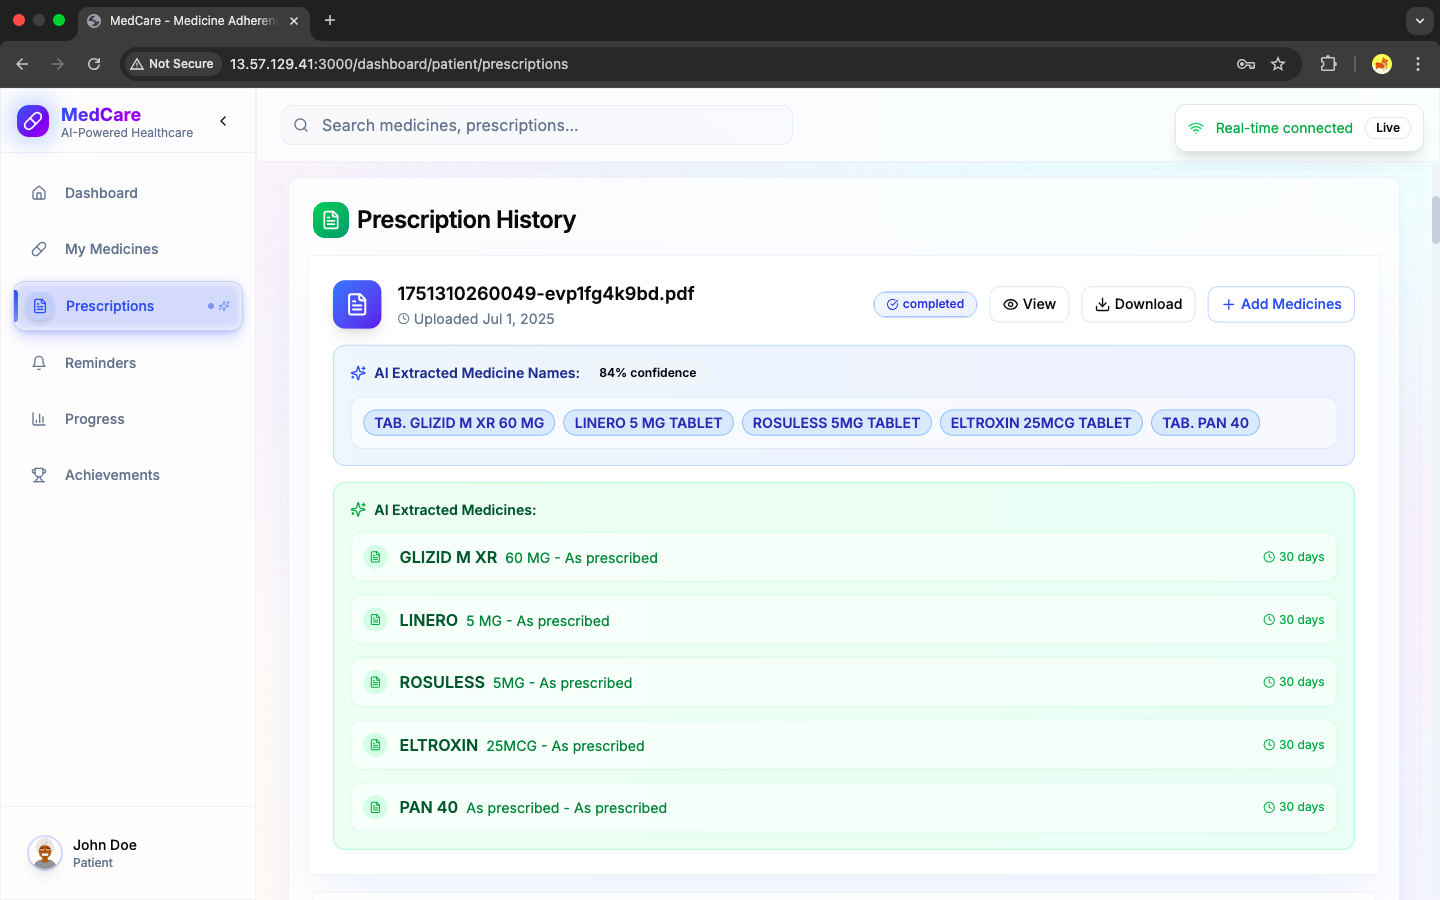1440x900 pixels.
Task: Select the TAB. GLIZID M XR 60 MG tag
Action: (x=459, y=423)
